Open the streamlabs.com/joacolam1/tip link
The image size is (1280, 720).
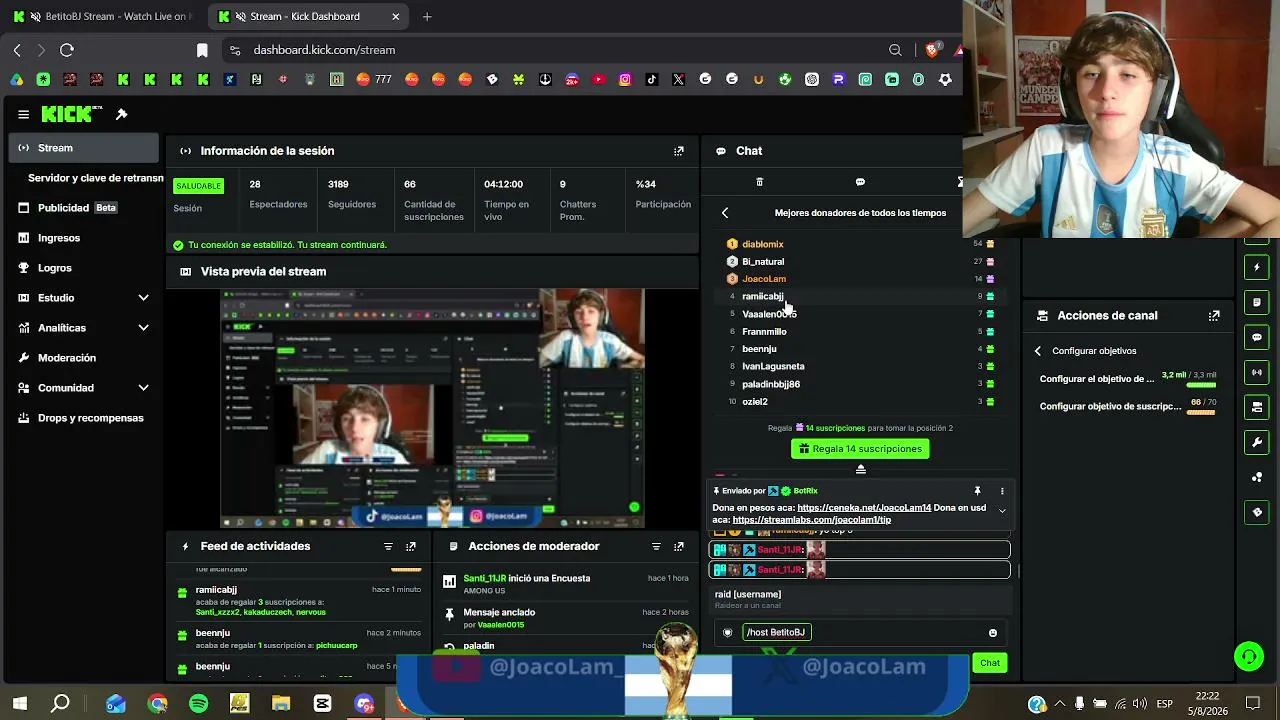coord(811,520)
